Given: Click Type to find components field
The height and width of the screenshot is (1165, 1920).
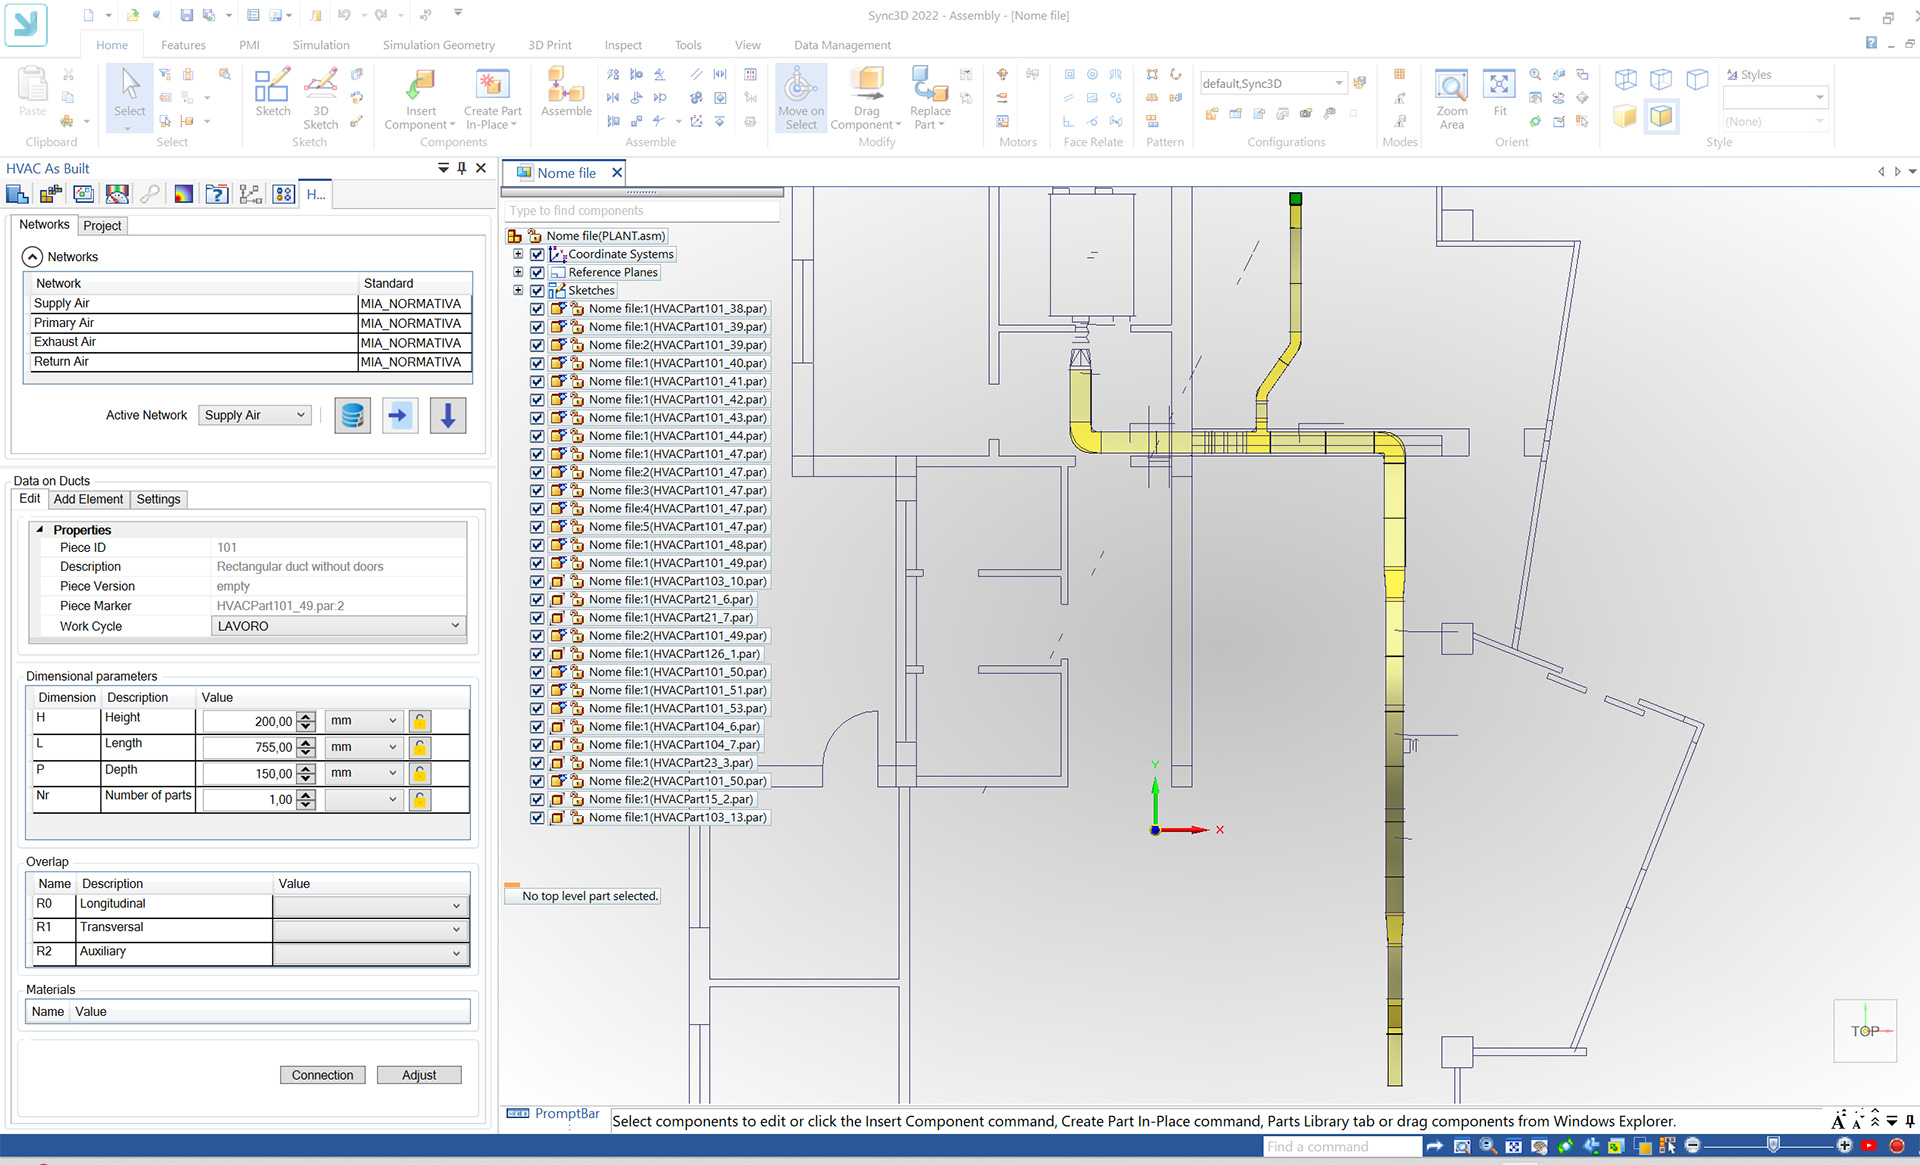Looking at the screenshot, I should tap(642, 211).
